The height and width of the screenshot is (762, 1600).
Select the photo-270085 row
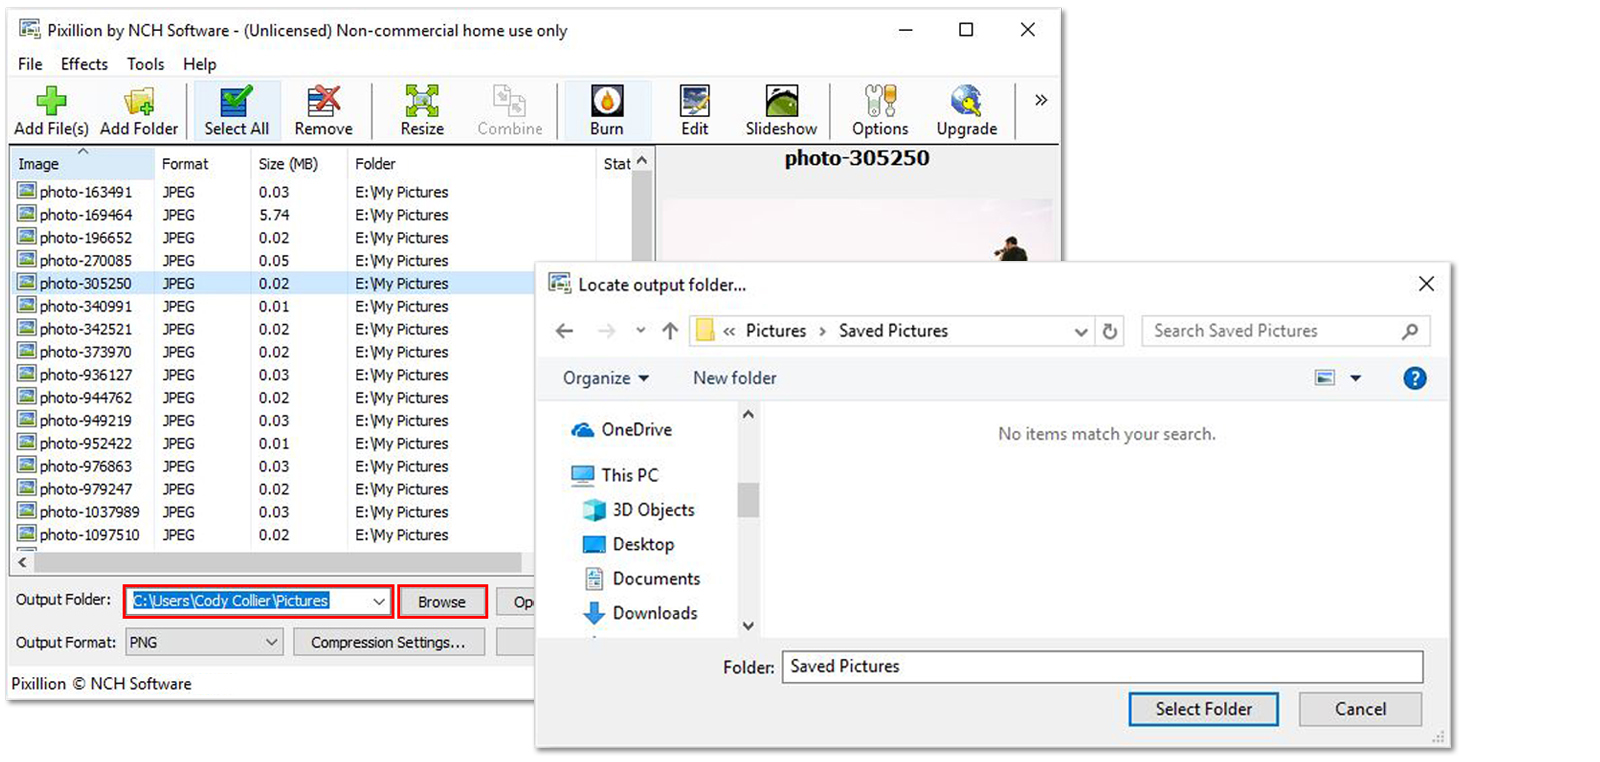(322, 261)
